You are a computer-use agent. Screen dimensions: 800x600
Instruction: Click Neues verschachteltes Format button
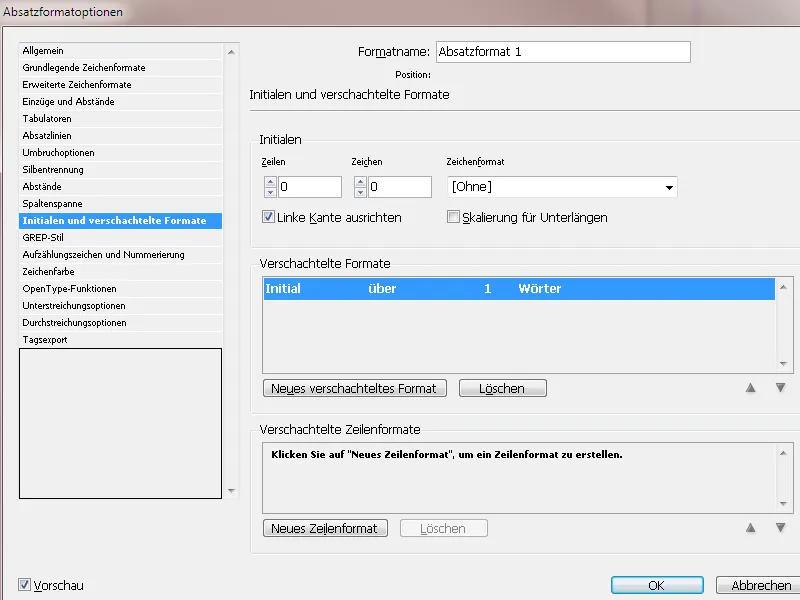click(355, 388)
